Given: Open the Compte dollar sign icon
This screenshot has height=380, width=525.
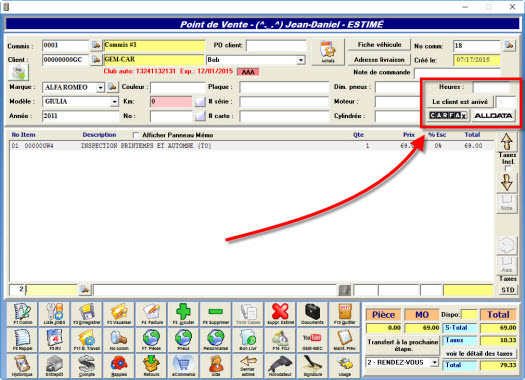Looking at the screenshot, I should pyautogui.click(x=87, y=366).
